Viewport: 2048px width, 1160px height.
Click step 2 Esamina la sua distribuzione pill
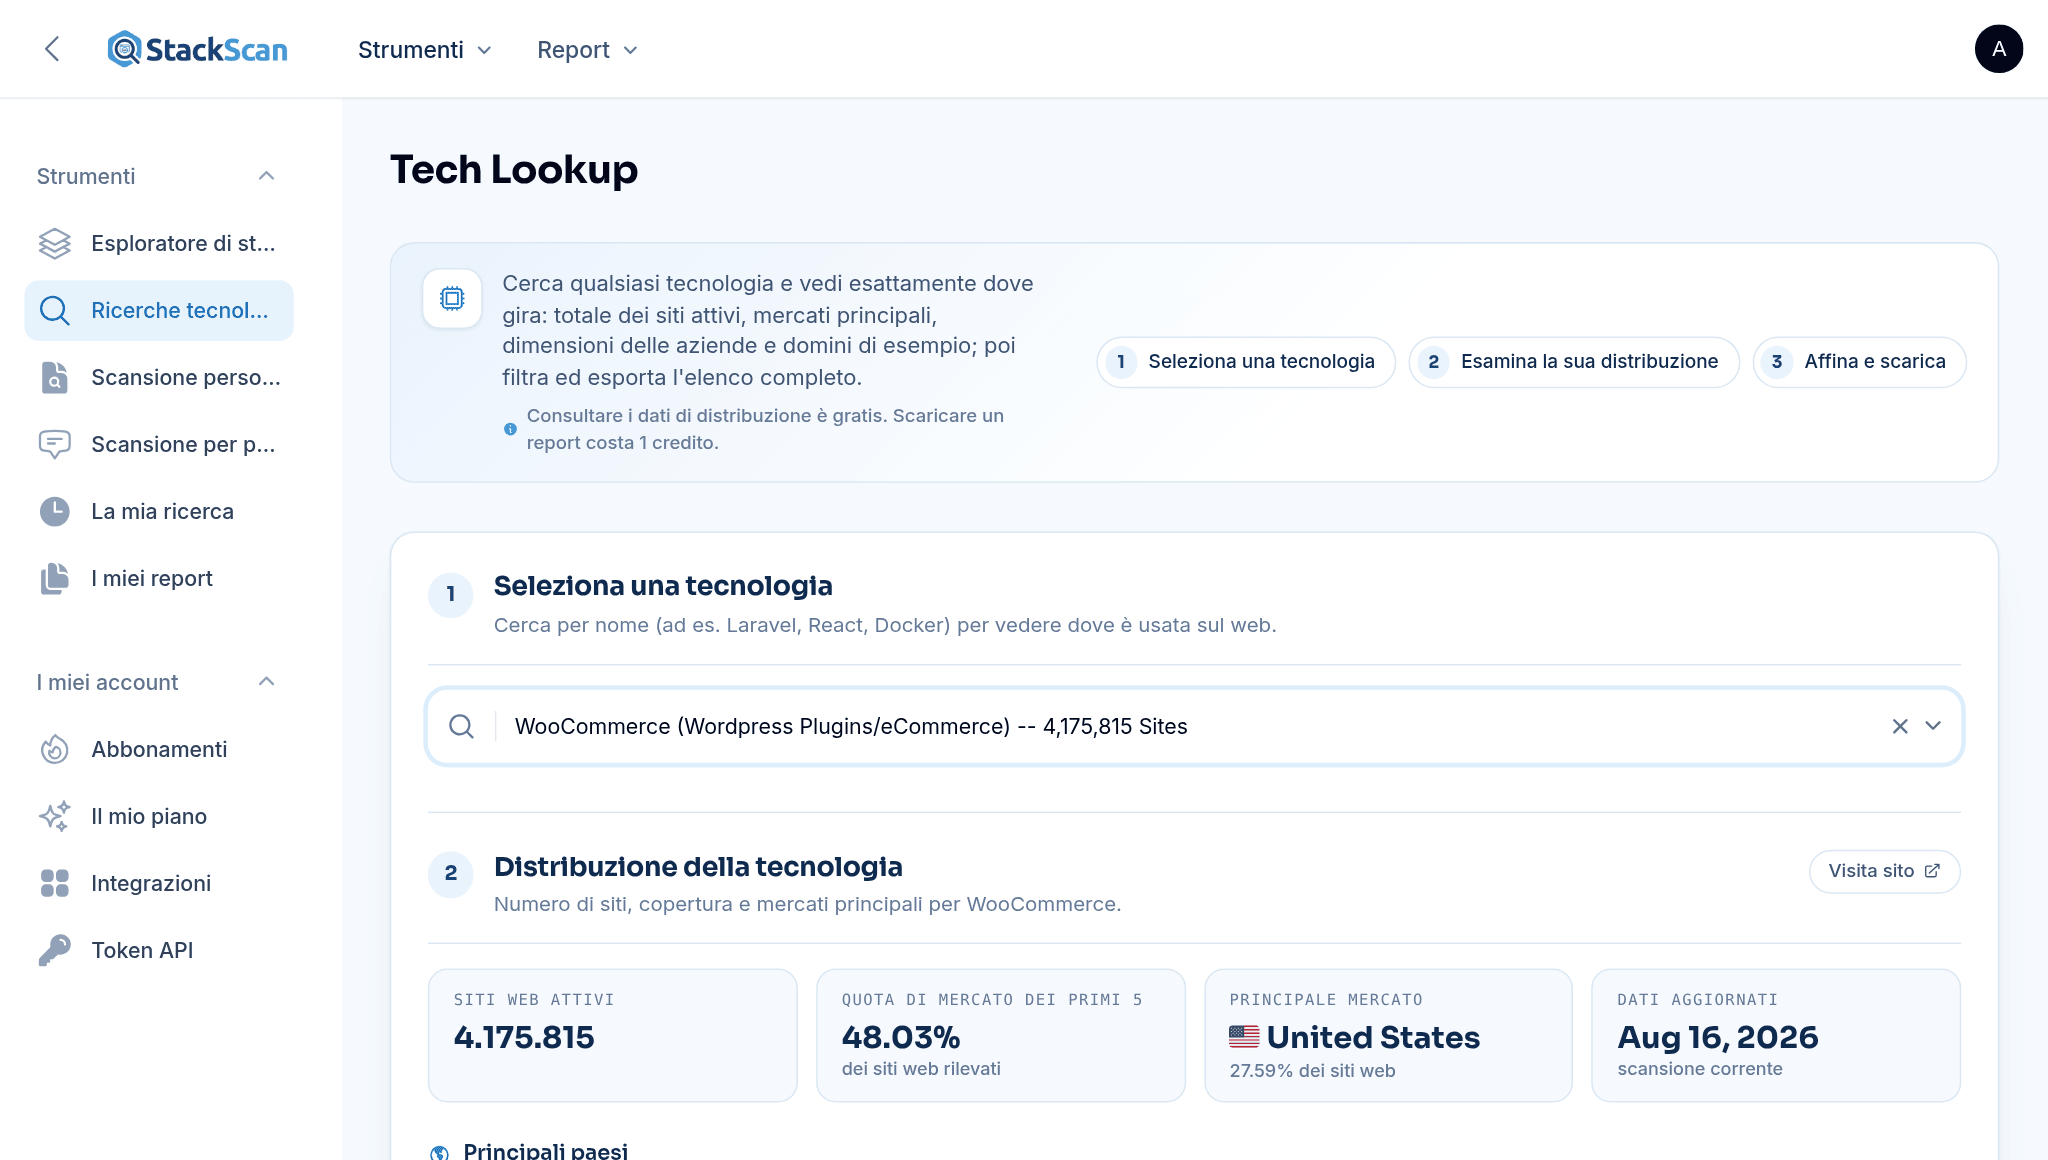1574,362
